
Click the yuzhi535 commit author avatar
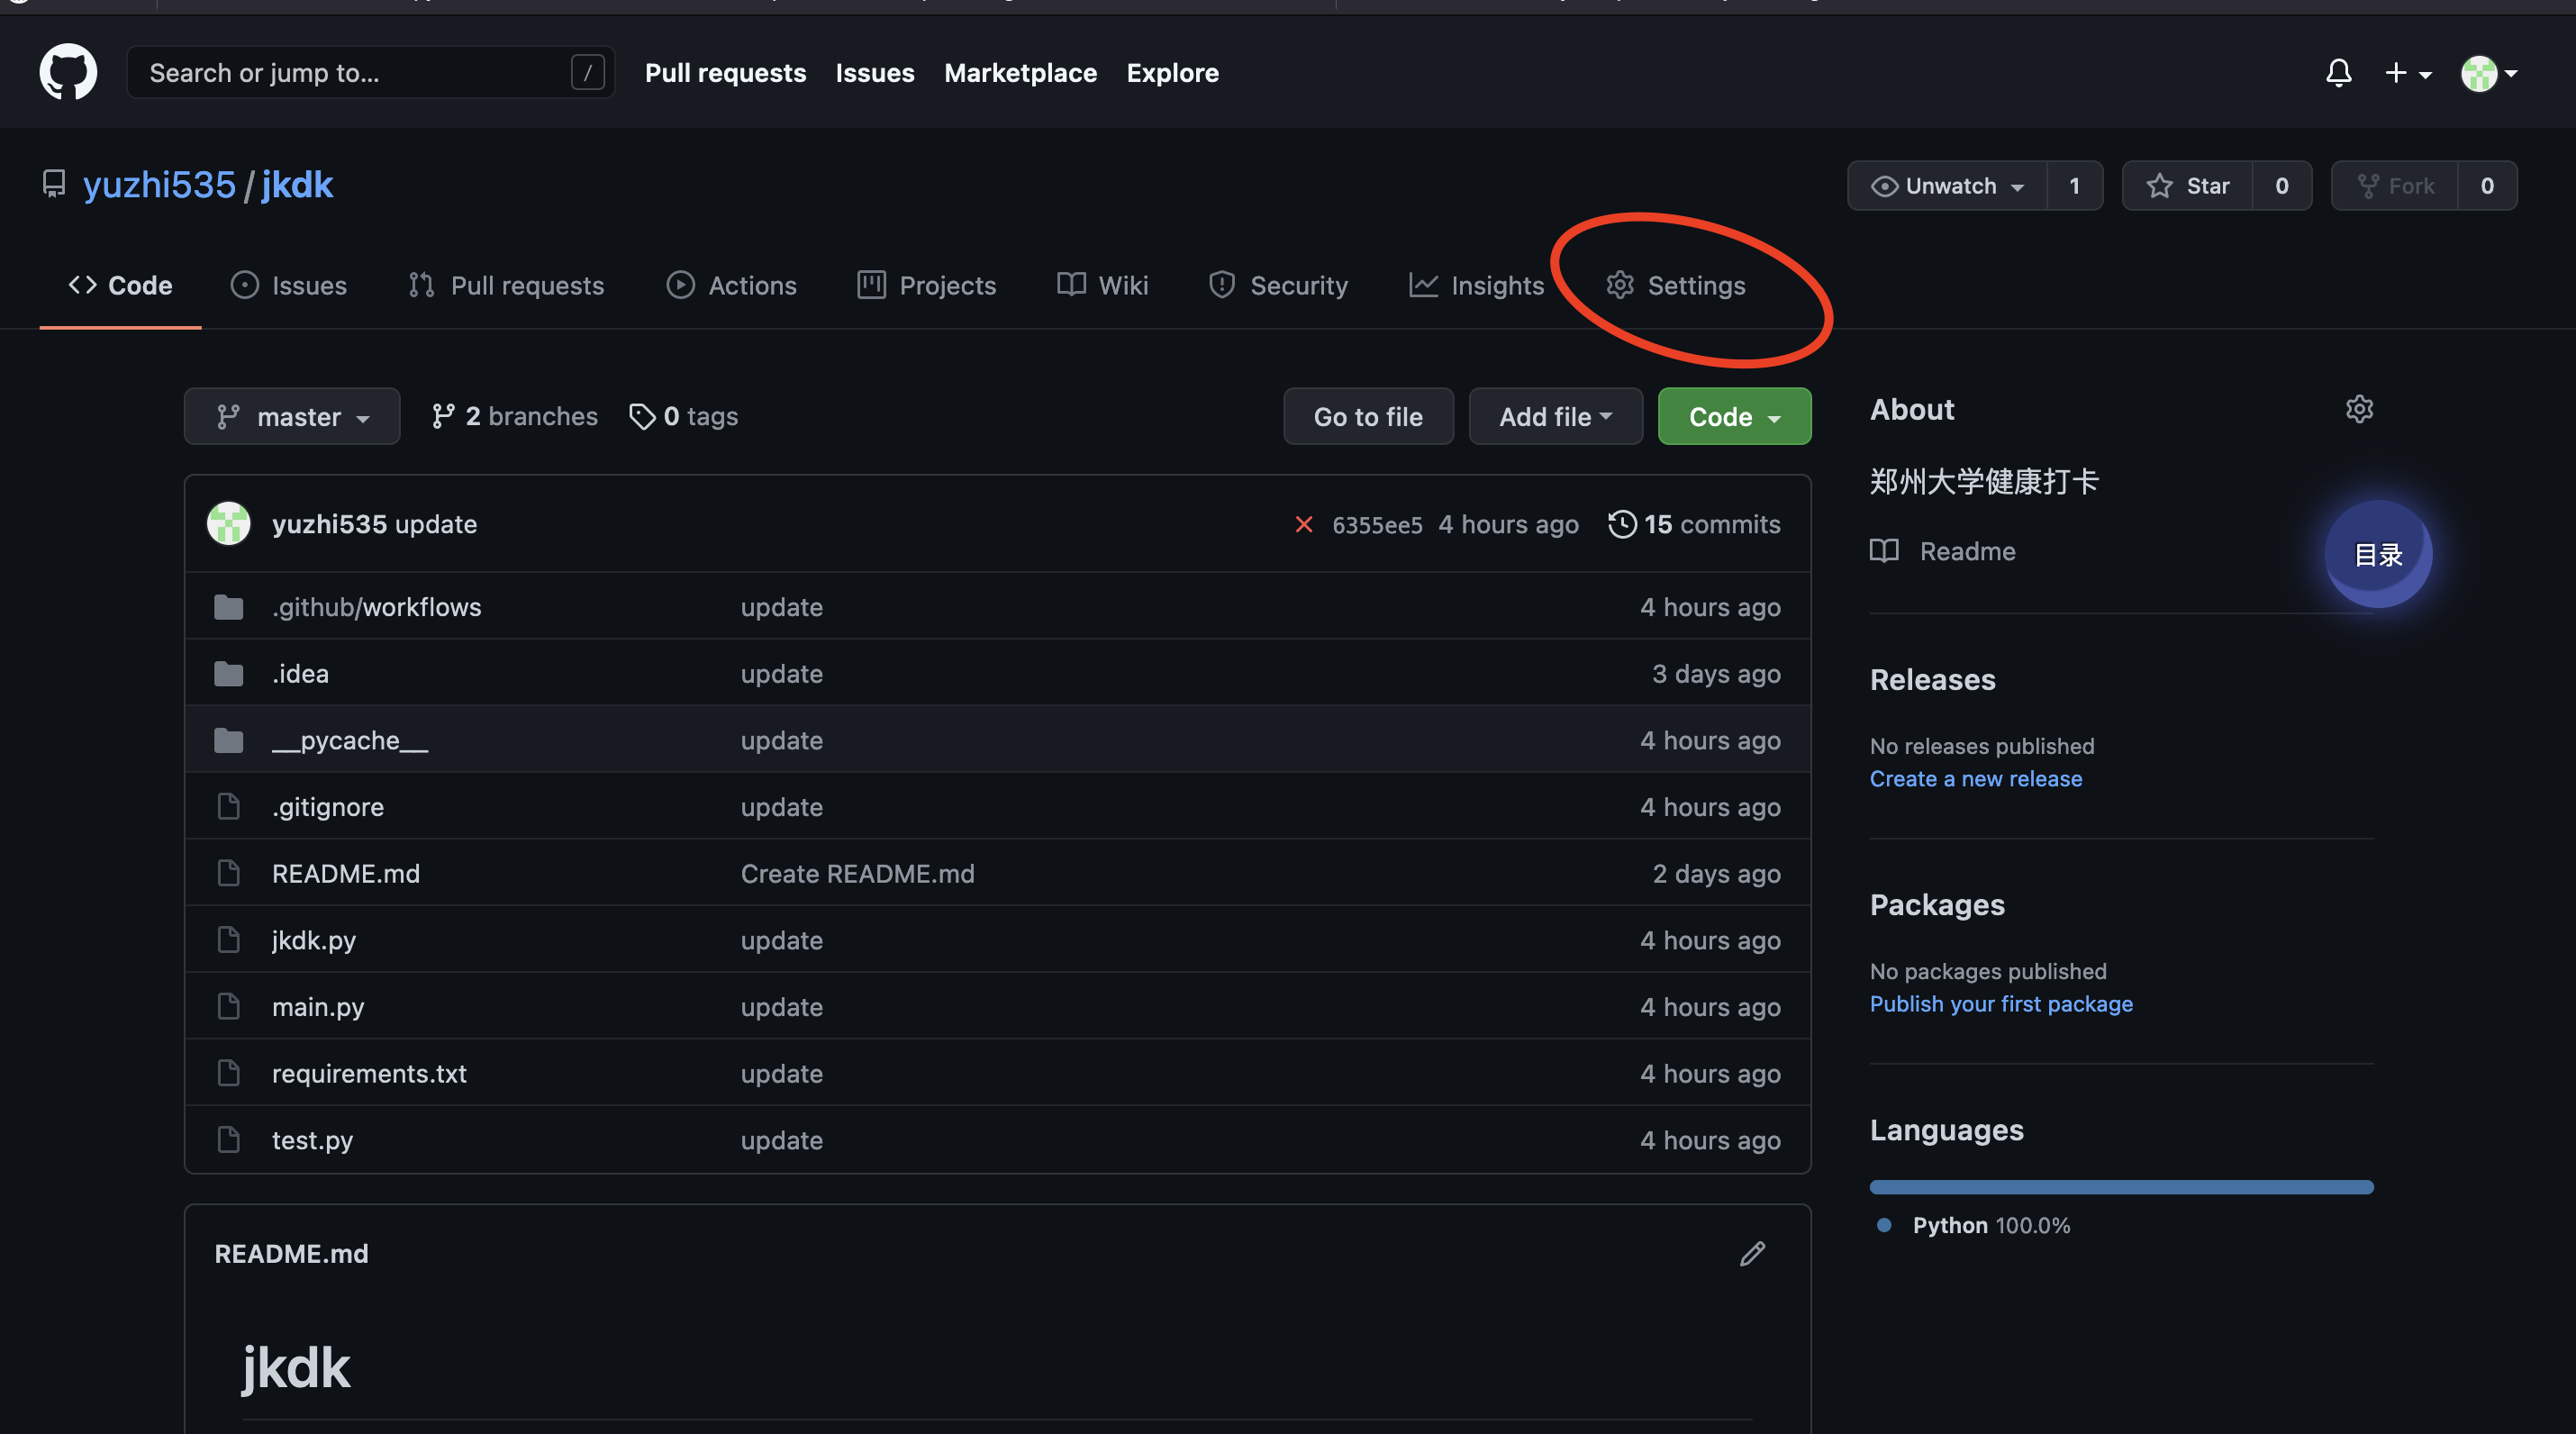(228, 524)
